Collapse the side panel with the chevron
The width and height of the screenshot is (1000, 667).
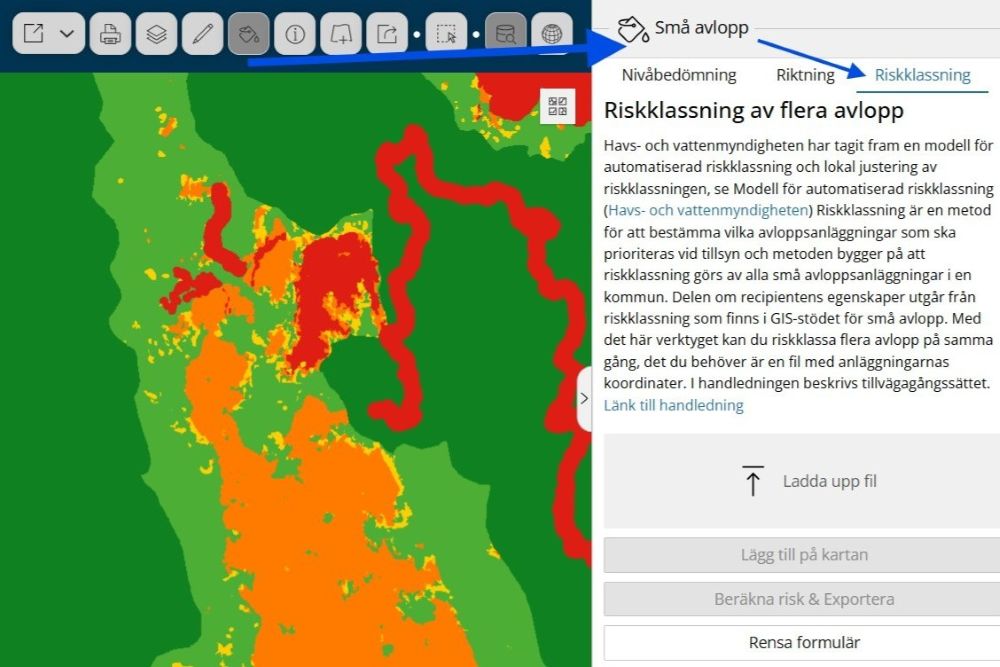585,398
